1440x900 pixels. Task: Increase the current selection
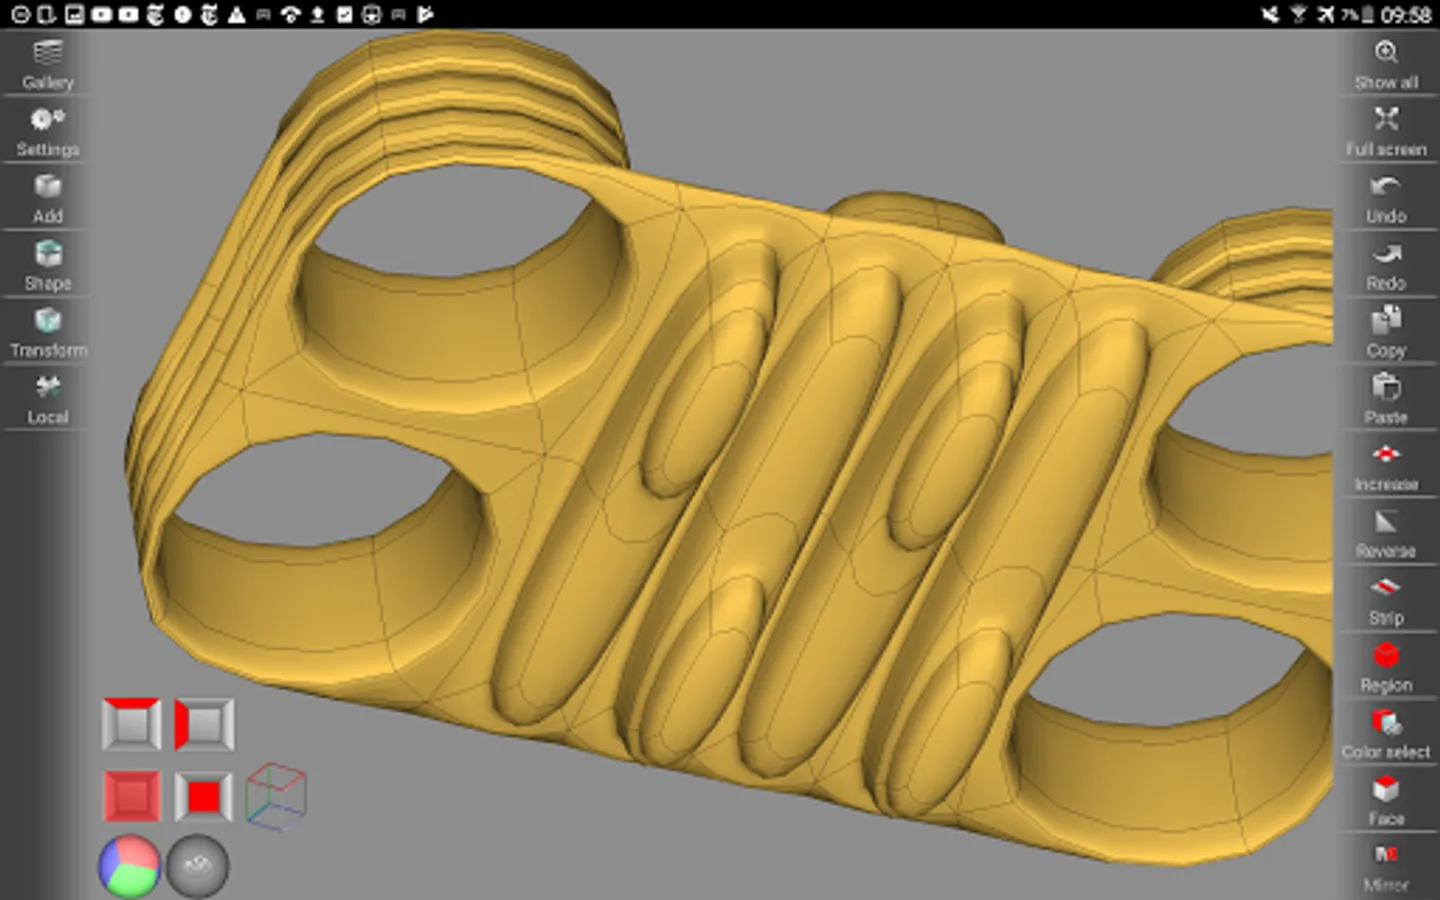tap(1386, 466)
